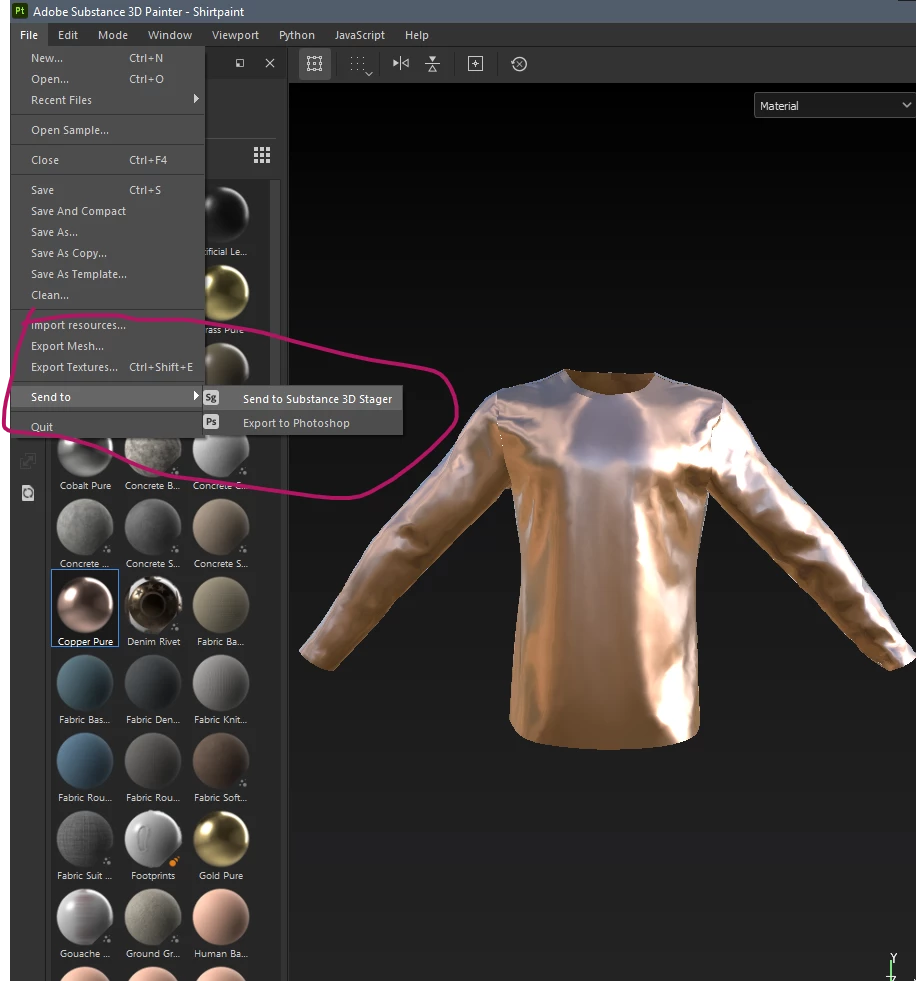Choose Save As Template... entry
The width and height of the screenshot is (916, 981).
tap(108, 274)
